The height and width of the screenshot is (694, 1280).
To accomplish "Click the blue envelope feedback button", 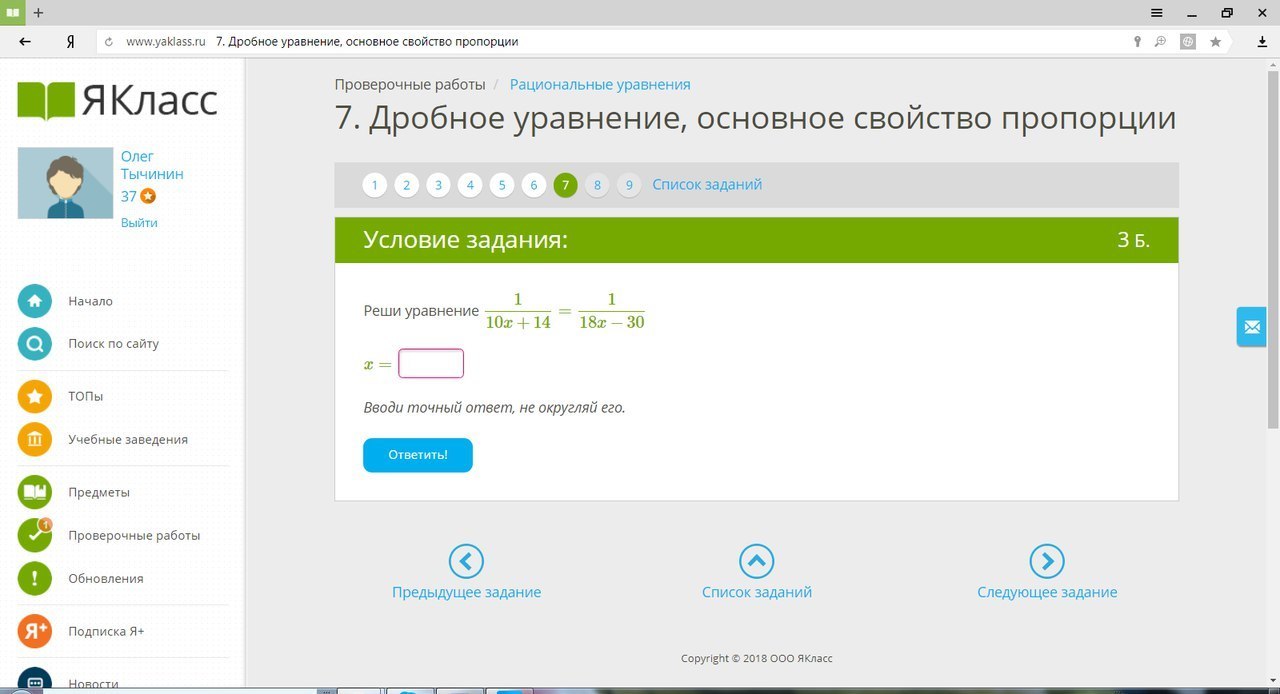I will 1251,327.
